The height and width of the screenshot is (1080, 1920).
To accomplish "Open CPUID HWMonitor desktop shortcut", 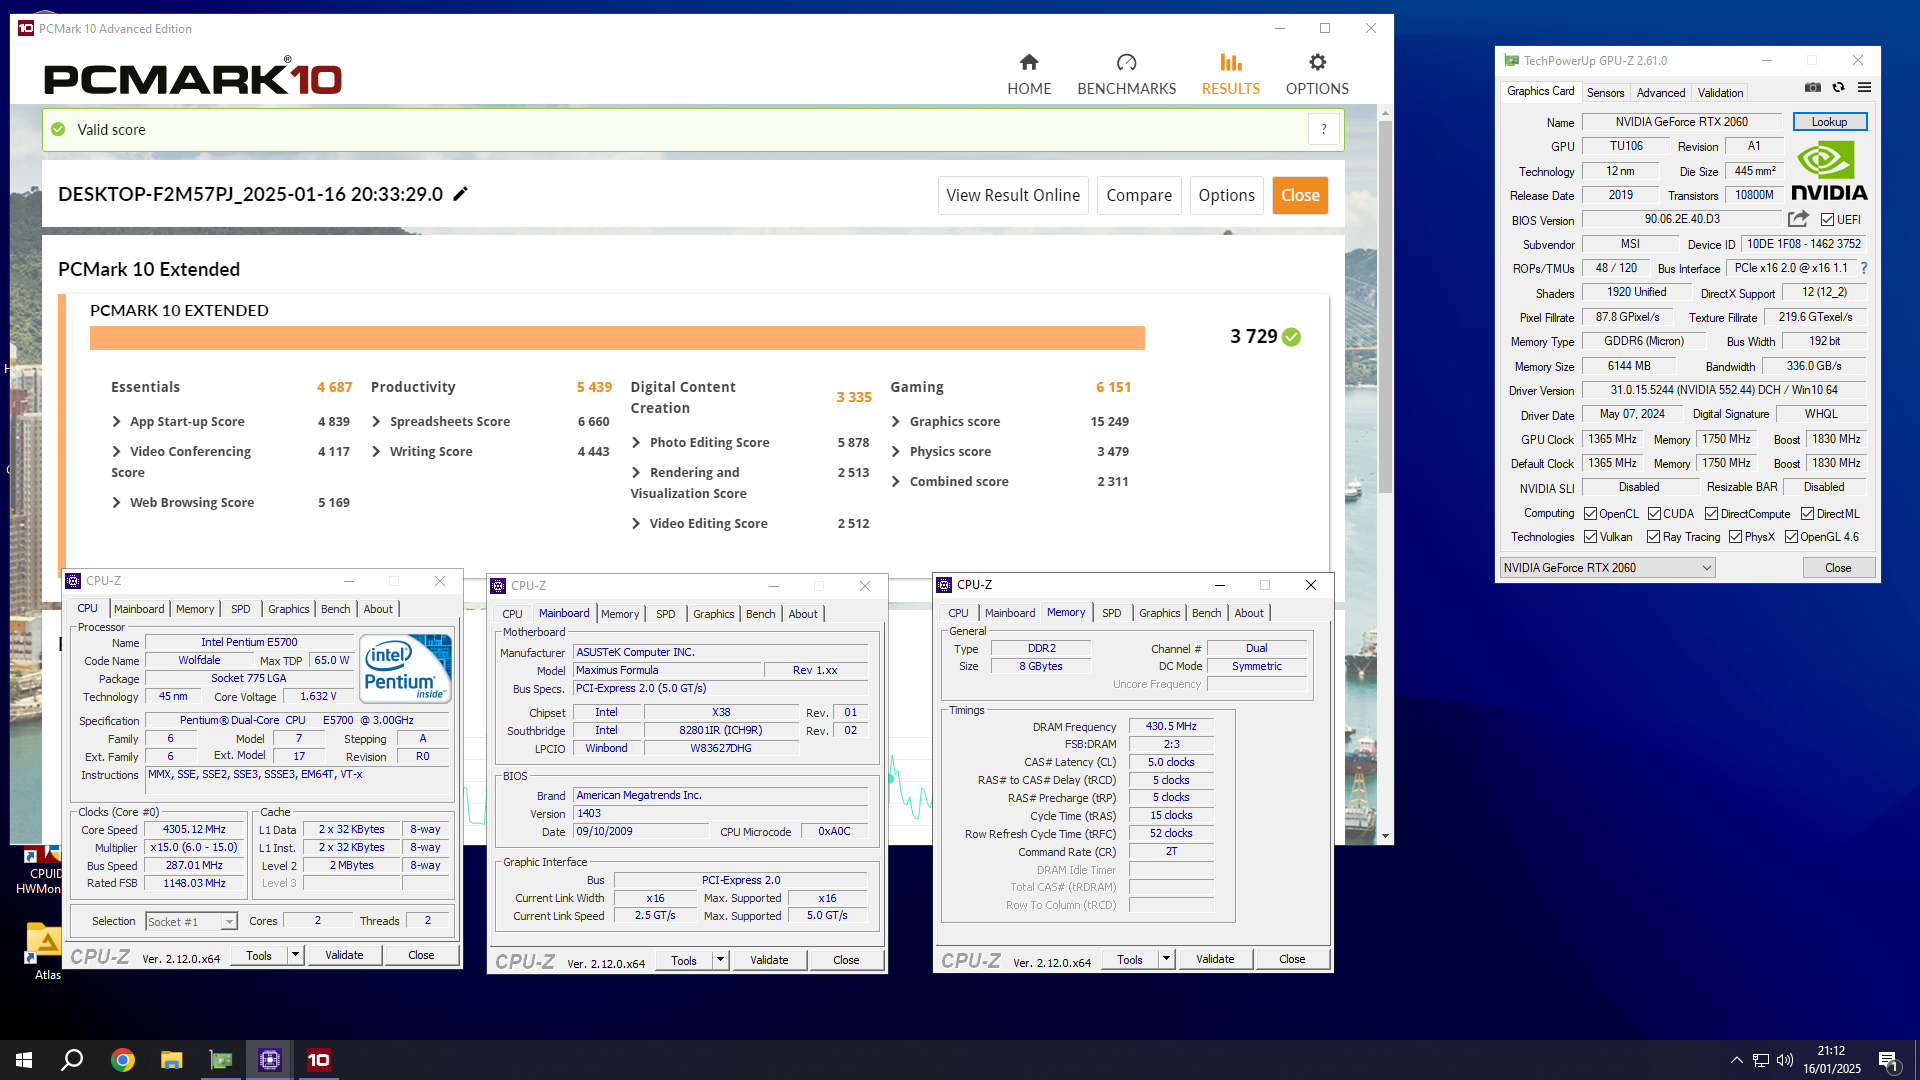I will coord(40,869).
